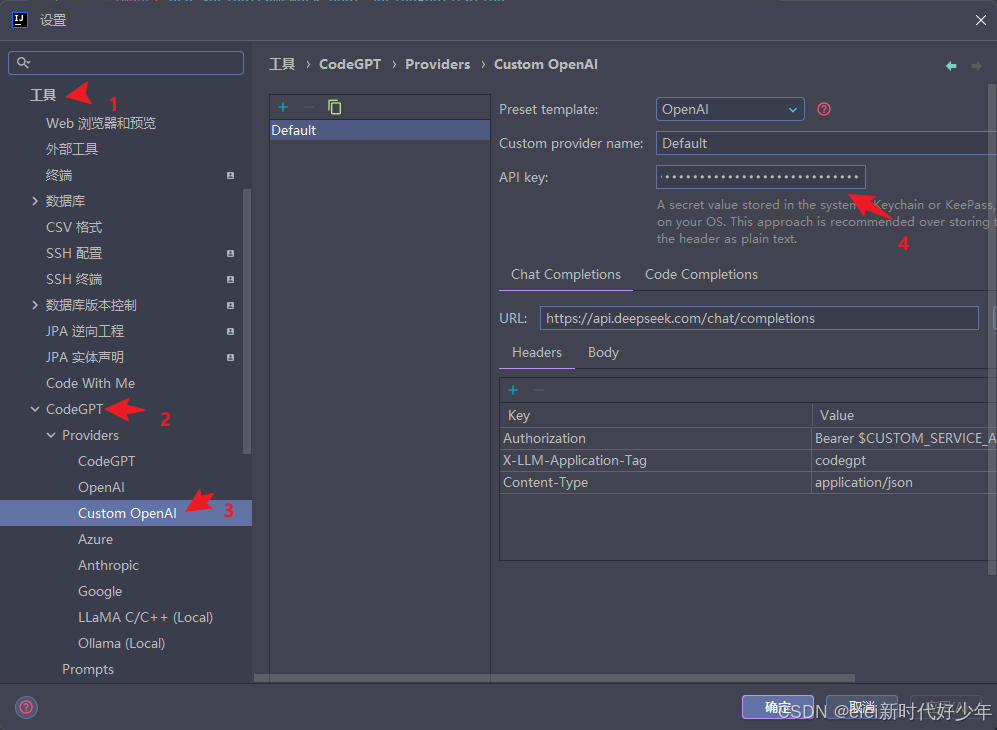Collapse the Providers tree node
The width and height of the screenshot is (997, 730).
(51, 436)
